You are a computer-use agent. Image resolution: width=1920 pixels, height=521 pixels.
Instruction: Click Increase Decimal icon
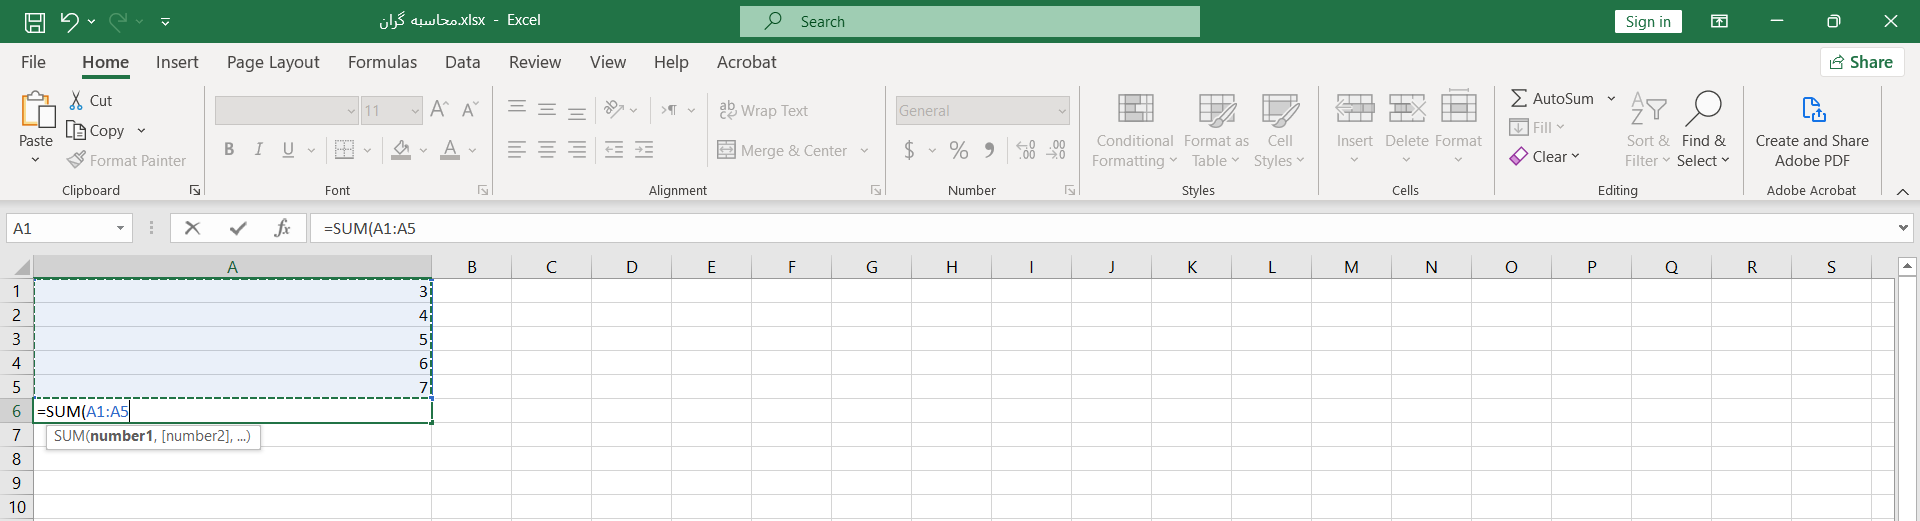pyautogui.click(x=1026, y=150)
